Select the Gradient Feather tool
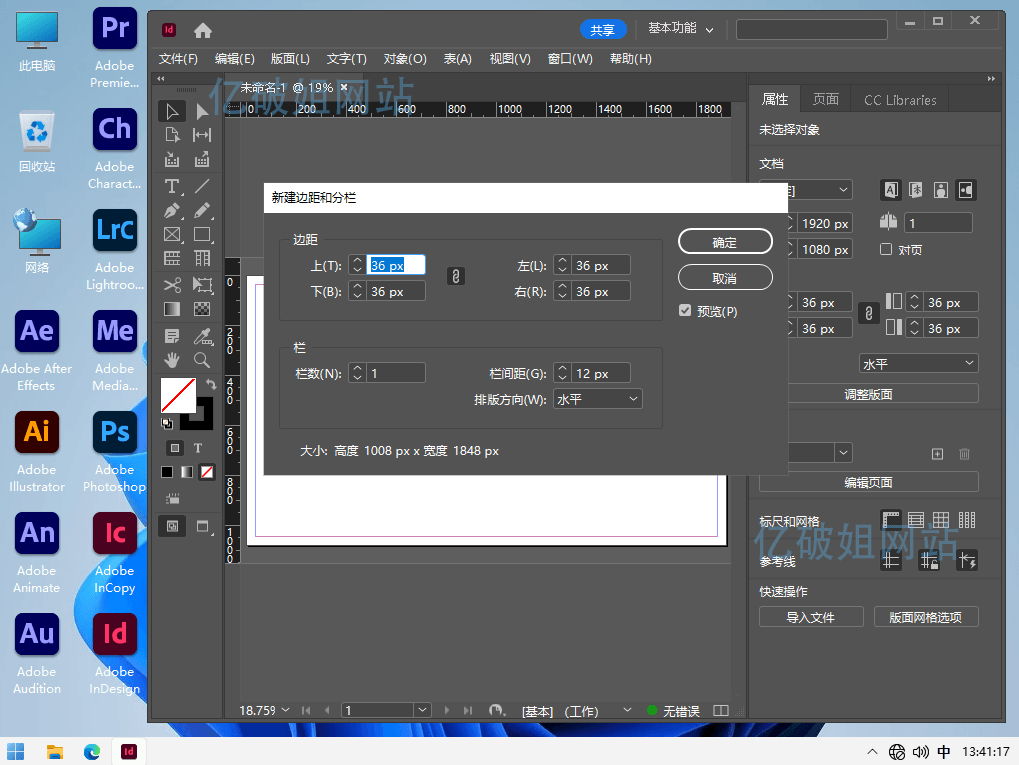Viewport: 1019px width, 765px height. (x=202, y=309)
